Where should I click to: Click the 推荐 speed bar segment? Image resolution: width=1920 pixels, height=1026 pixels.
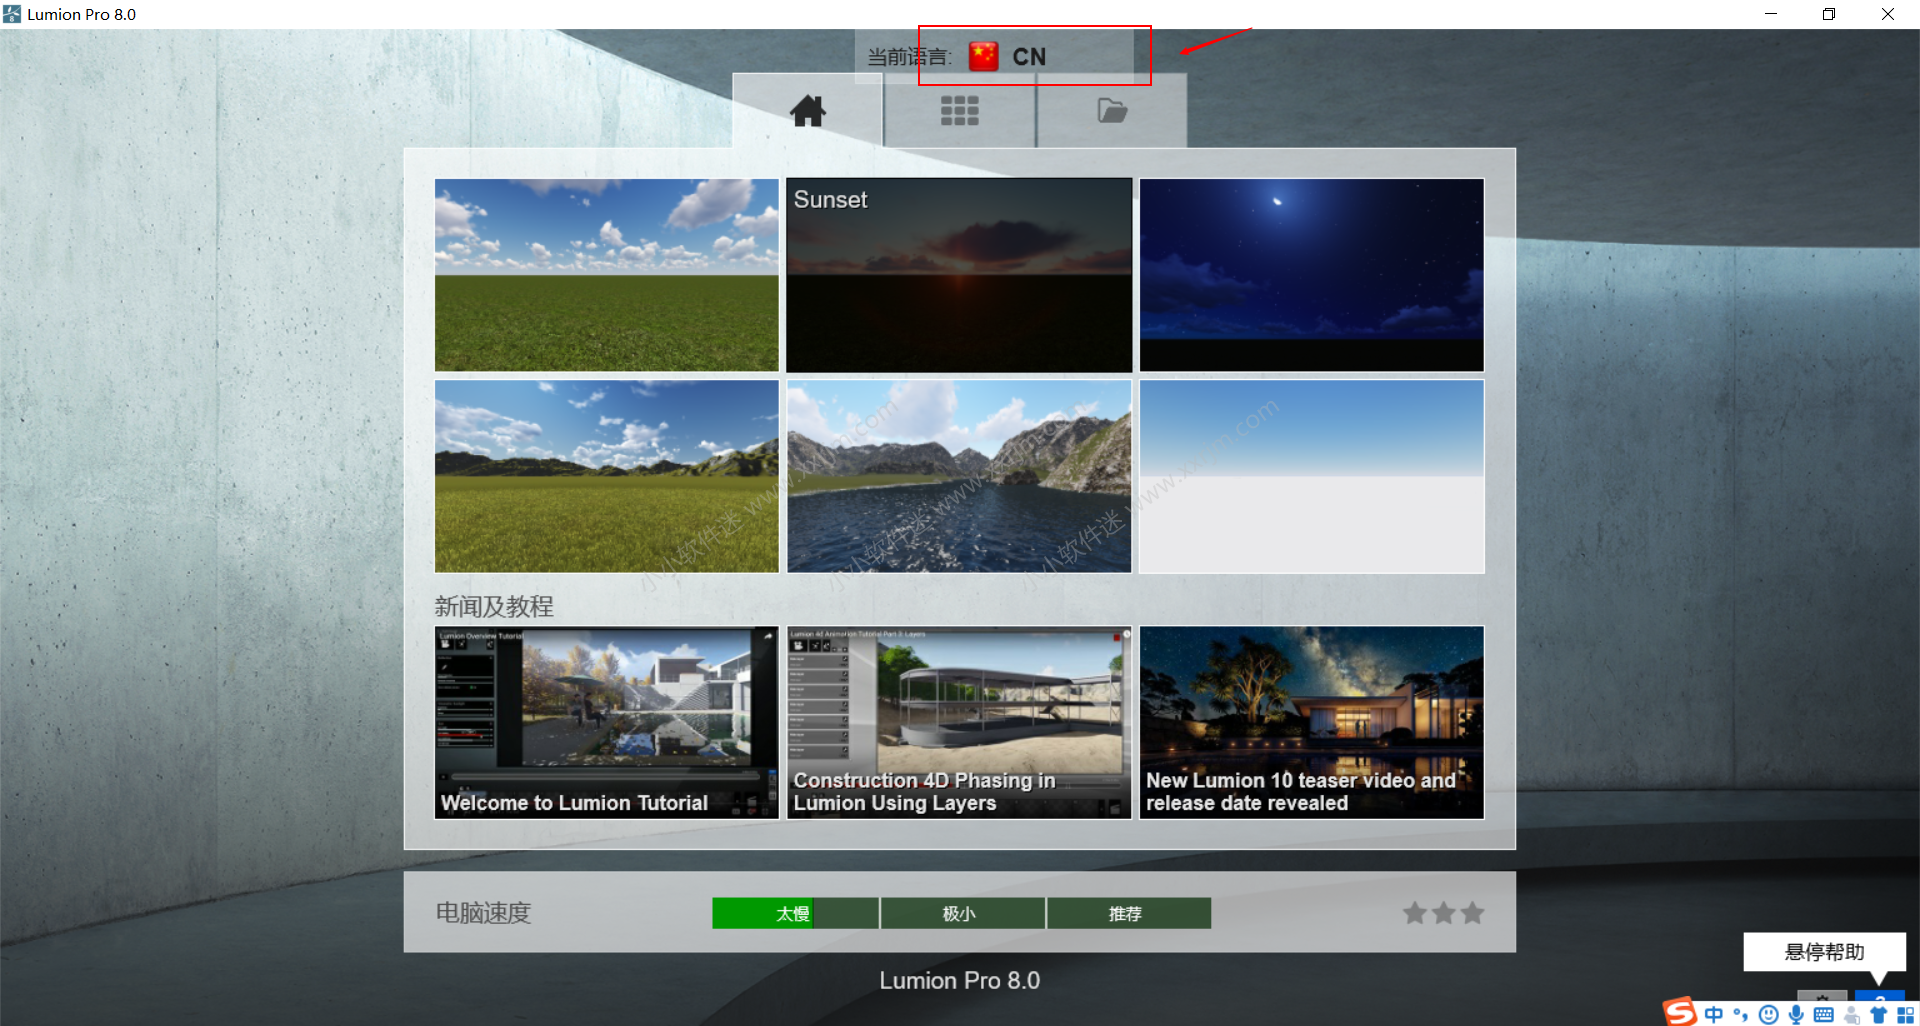point(1128,913)
